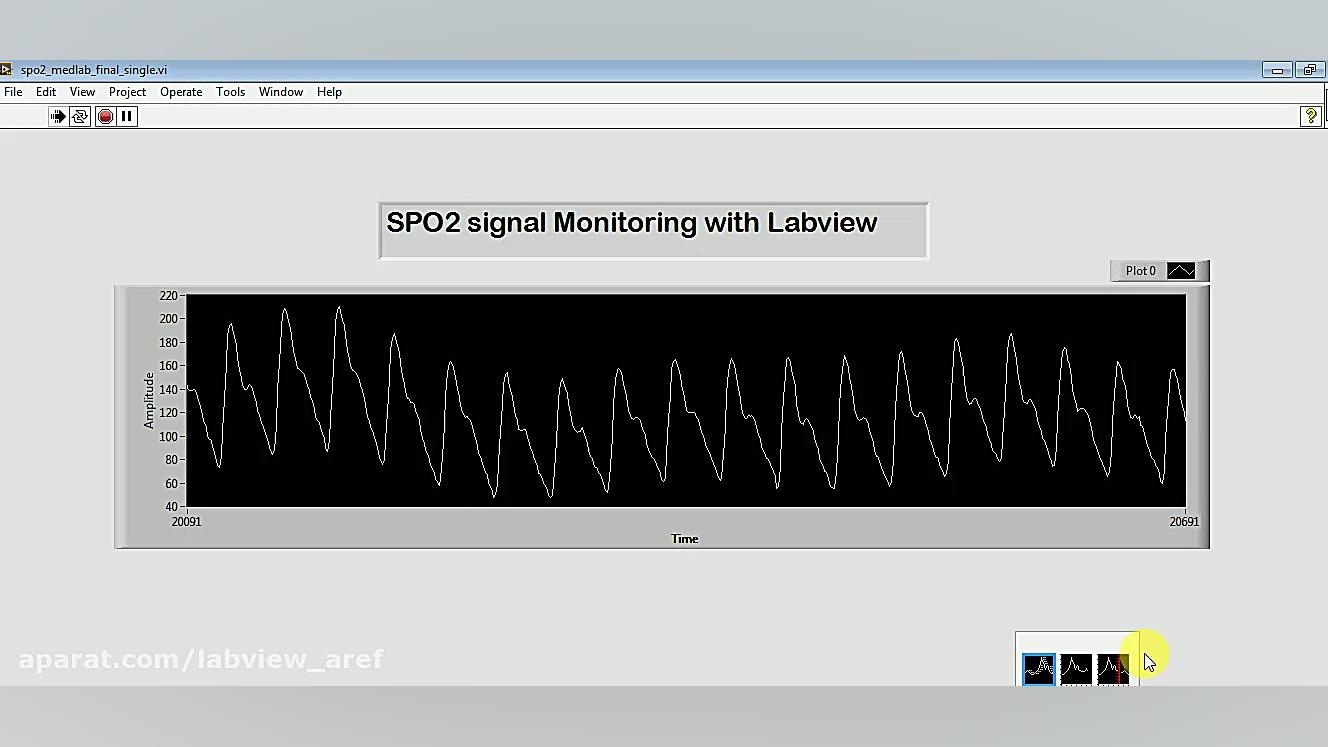Image resolution: width=1328 pixels, height=747 pixels.
Task: Pause the VI with the Pause button
Action: [127, 117]
